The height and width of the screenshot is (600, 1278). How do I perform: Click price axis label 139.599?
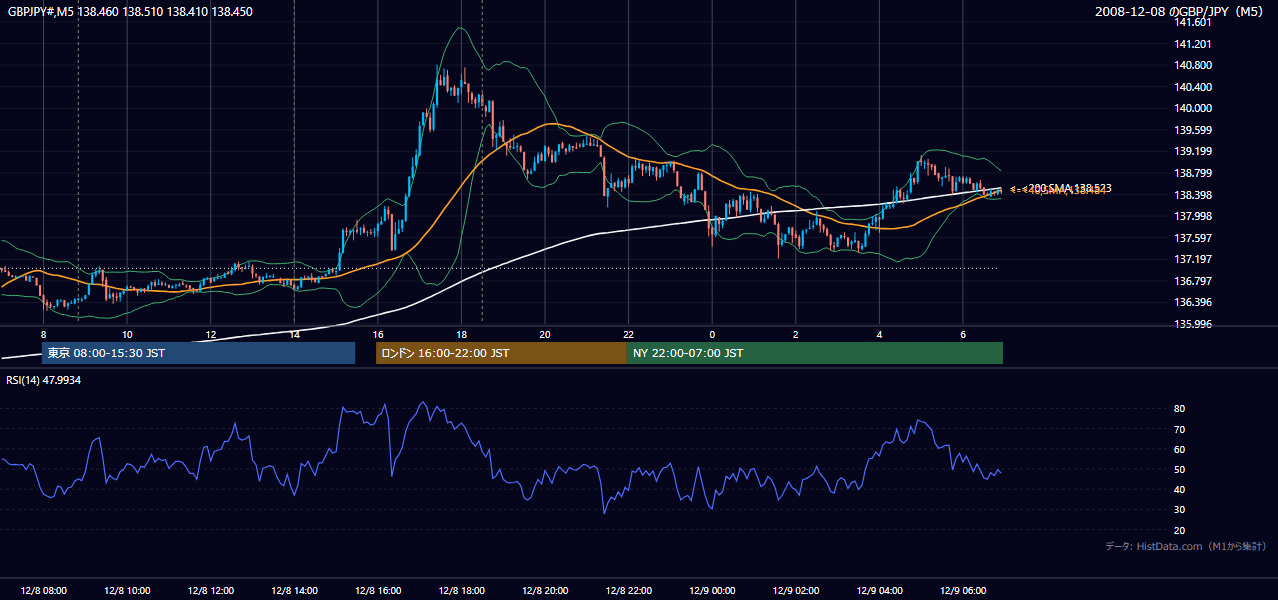point(1194,130)
